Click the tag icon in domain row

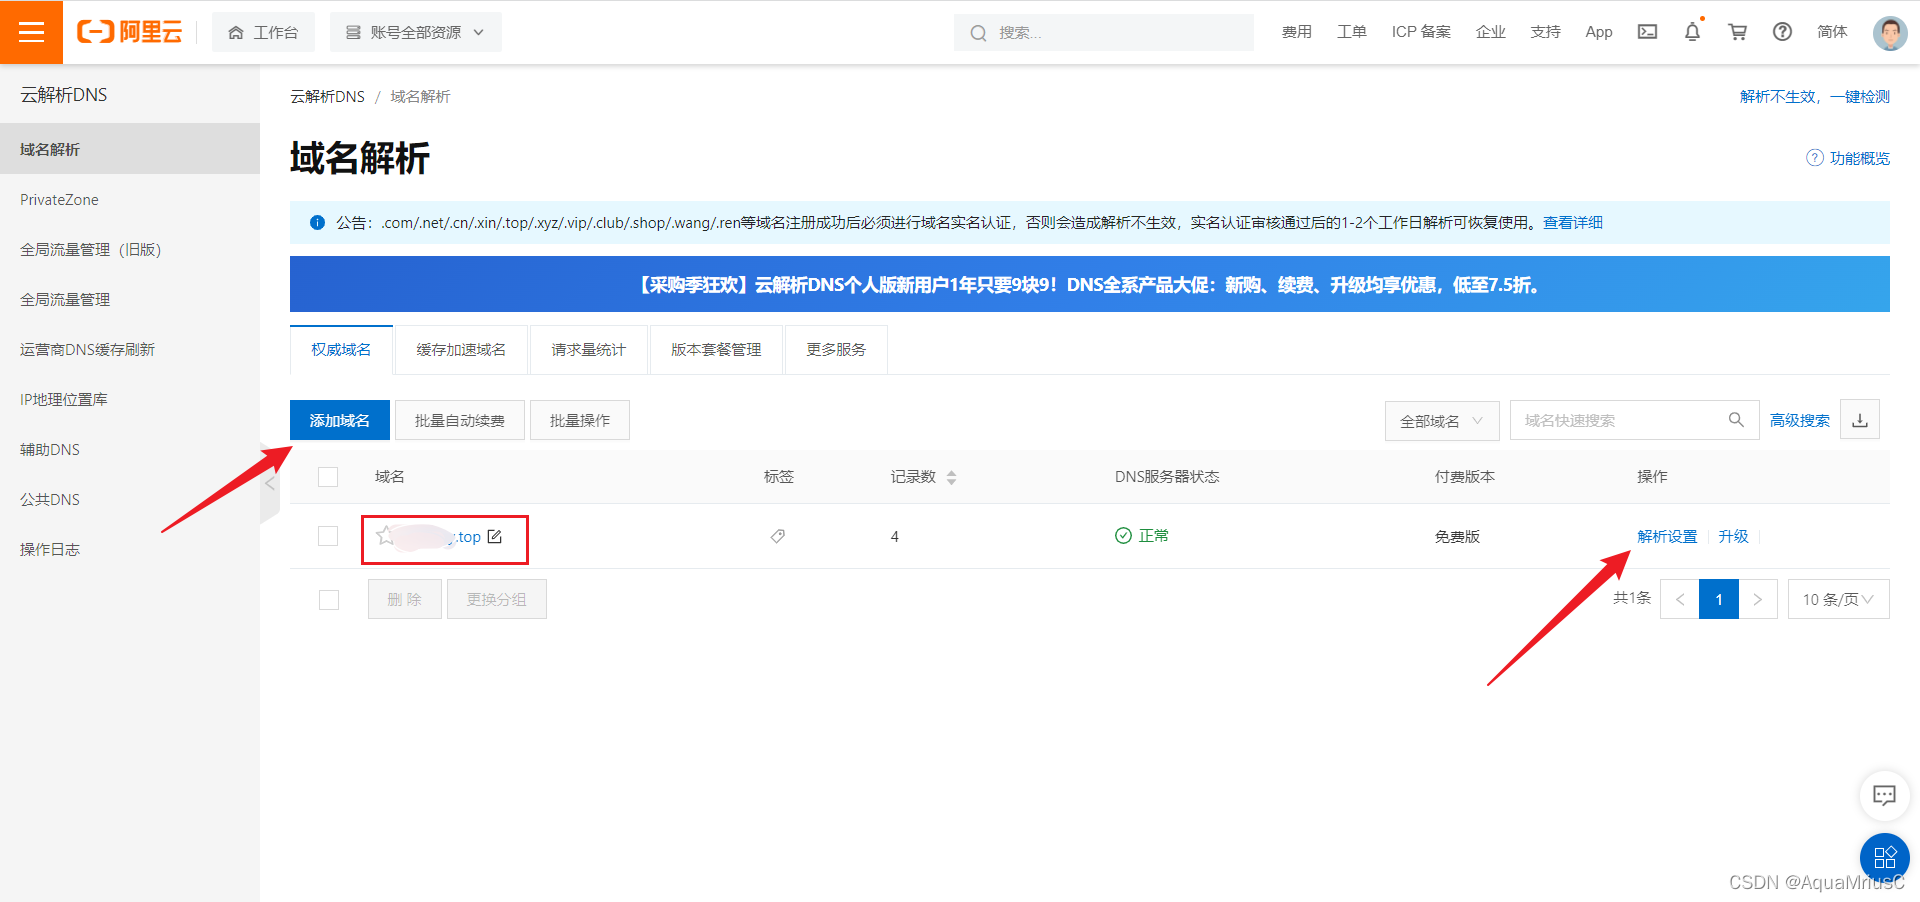pyautogui.click(x=778, y=537)
